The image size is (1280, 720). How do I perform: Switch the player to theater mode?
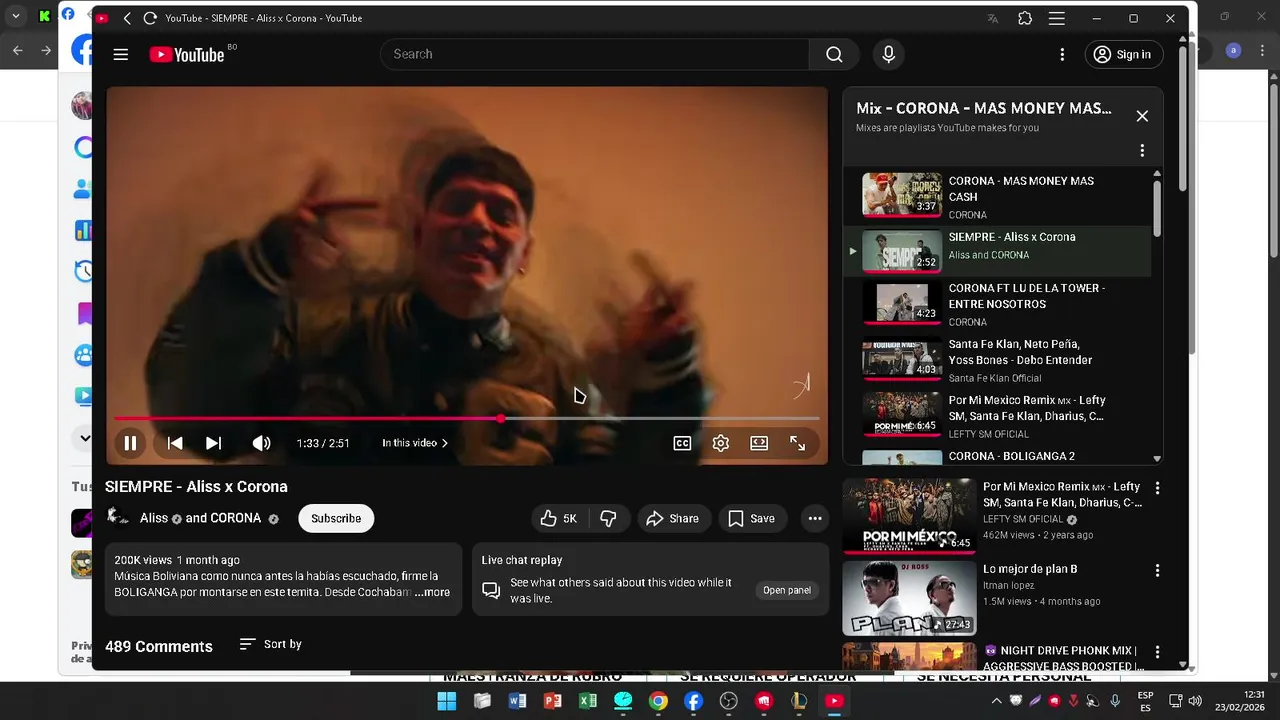pyautogui.click(x=759, y=443)
